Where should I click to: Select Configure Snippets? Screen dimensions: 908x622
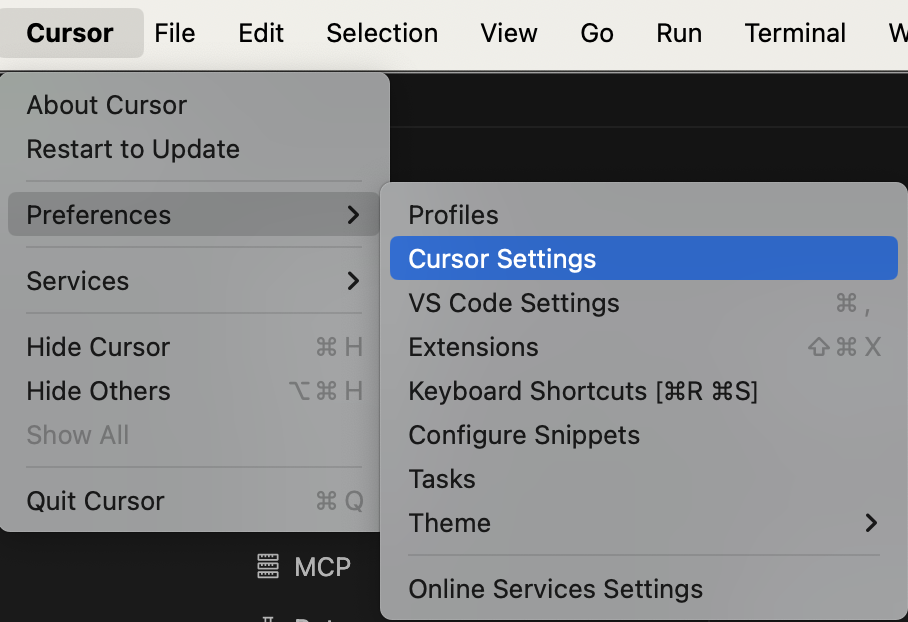tap(644, 435)
